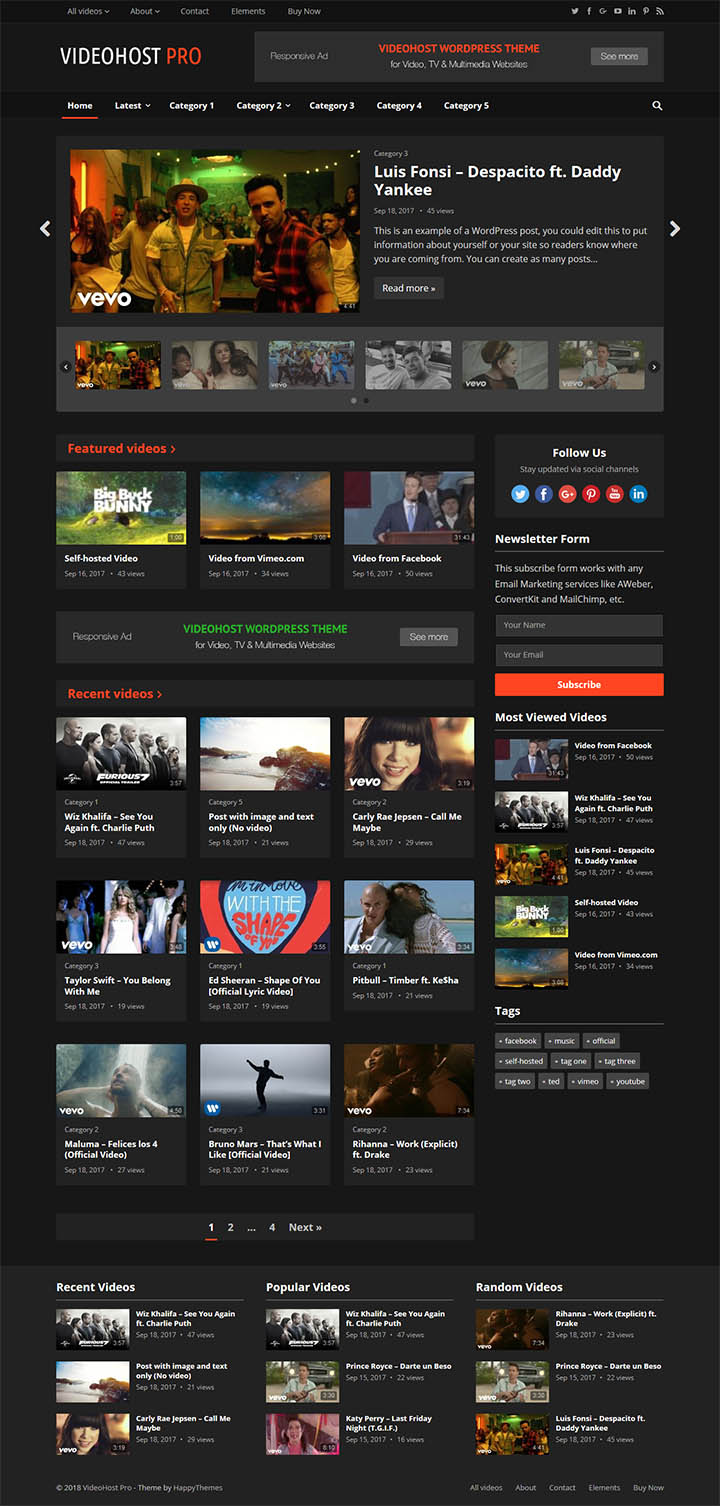Image resolution: width=720 pixels, height=1506 pixels.
Task: Click the YouTube circle under Follow Us
Action: click(x=614, y=493)
